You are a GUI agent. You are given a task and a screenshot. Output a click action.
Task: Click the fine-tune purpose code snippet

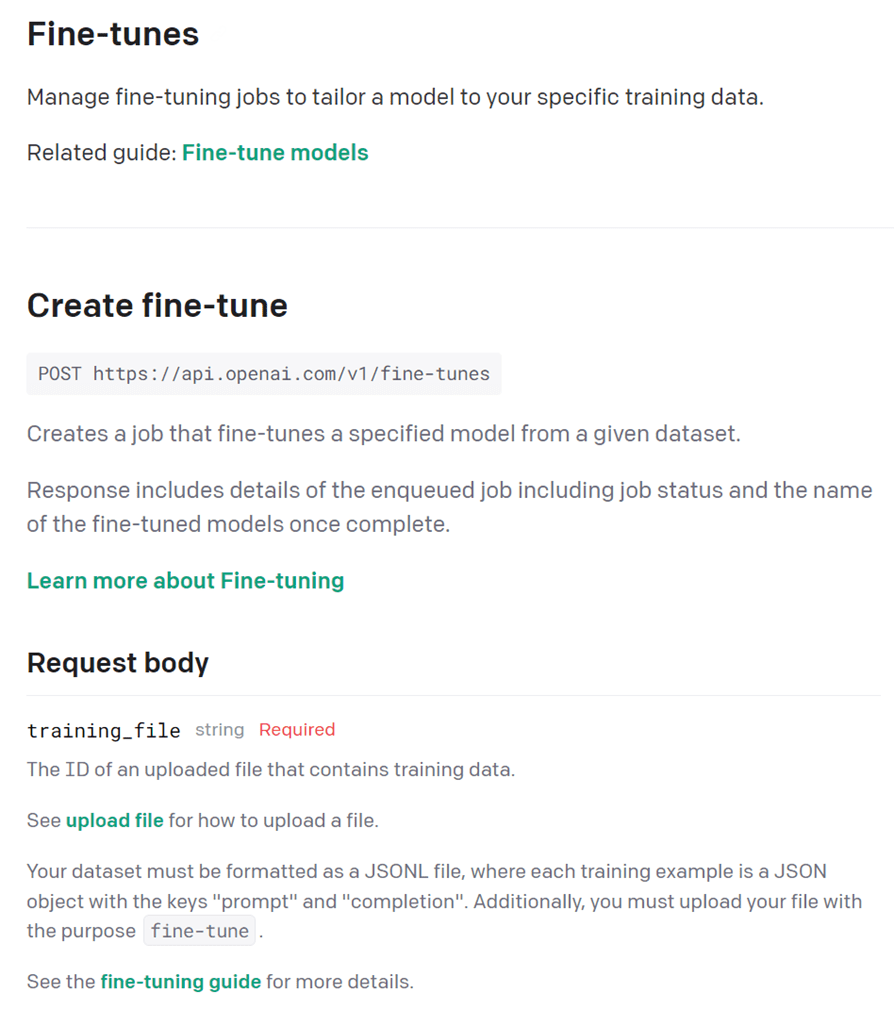point(200,931)
